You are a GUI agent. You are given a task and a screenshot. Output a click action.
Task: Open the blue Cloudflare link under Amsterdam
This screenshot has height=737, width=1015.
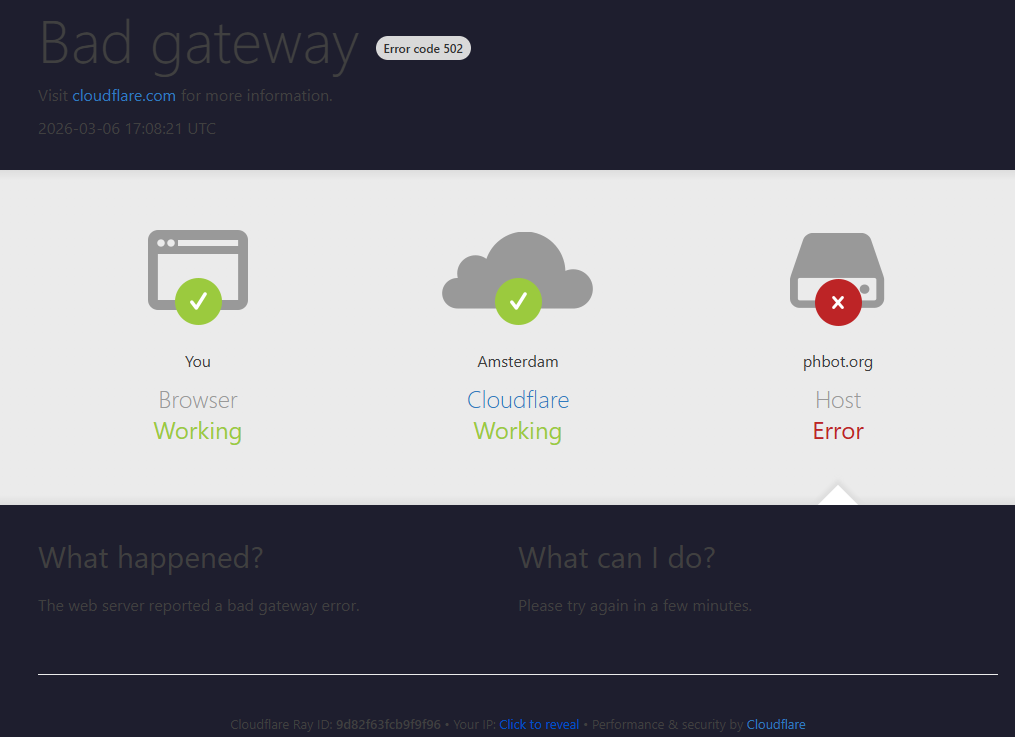(518, 400)
